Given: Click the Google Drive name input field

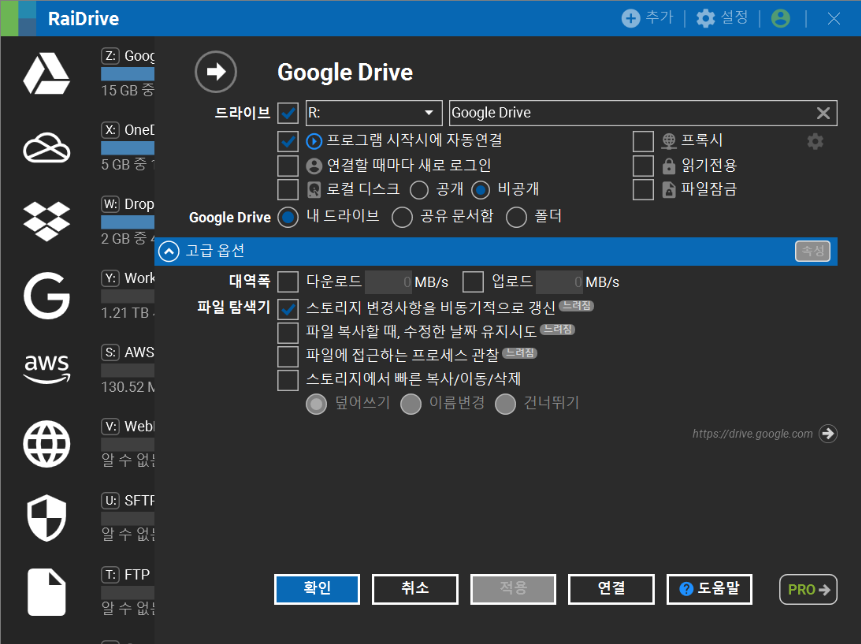Looking at the screenshot, I should point(630,113).
